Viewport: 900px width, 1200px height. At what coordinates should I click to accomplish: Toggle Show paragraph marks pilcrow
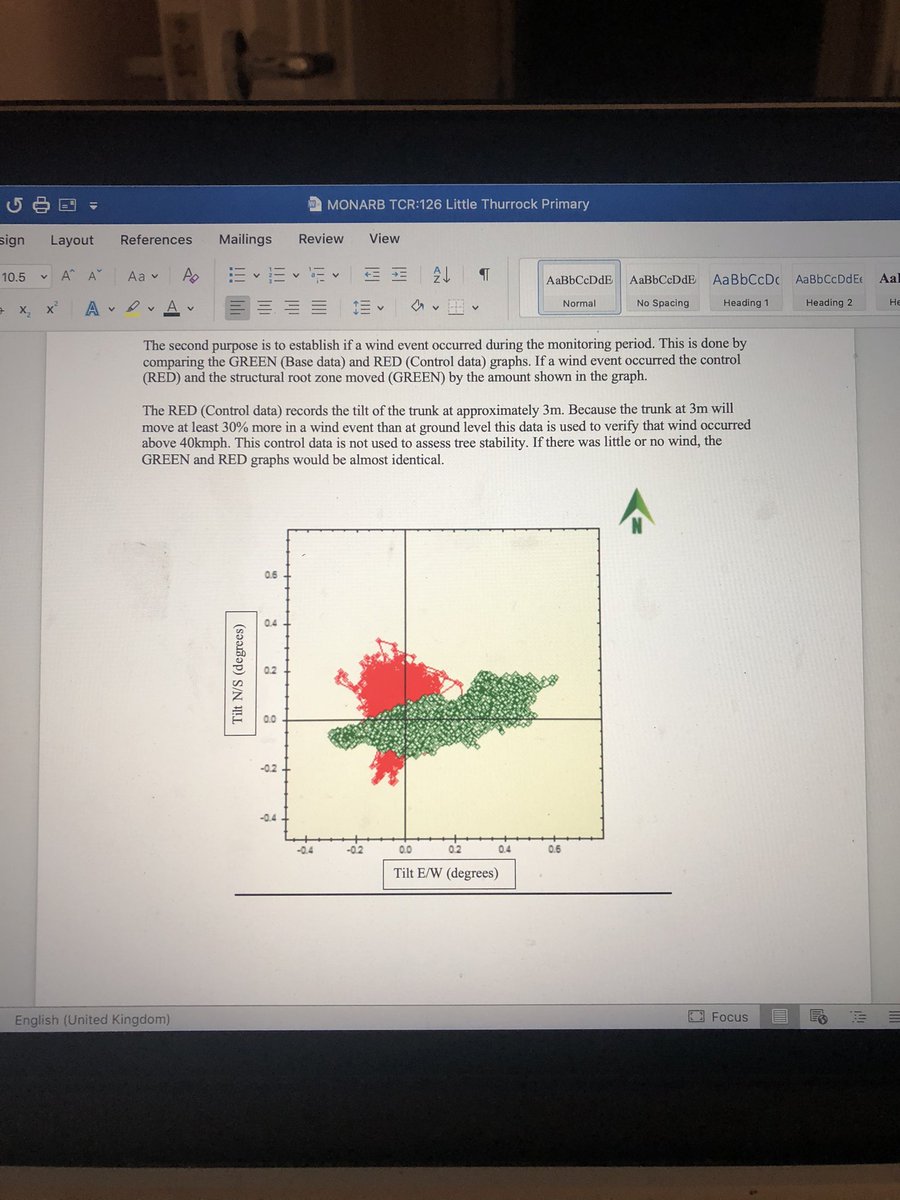click(x=483, y=274)
